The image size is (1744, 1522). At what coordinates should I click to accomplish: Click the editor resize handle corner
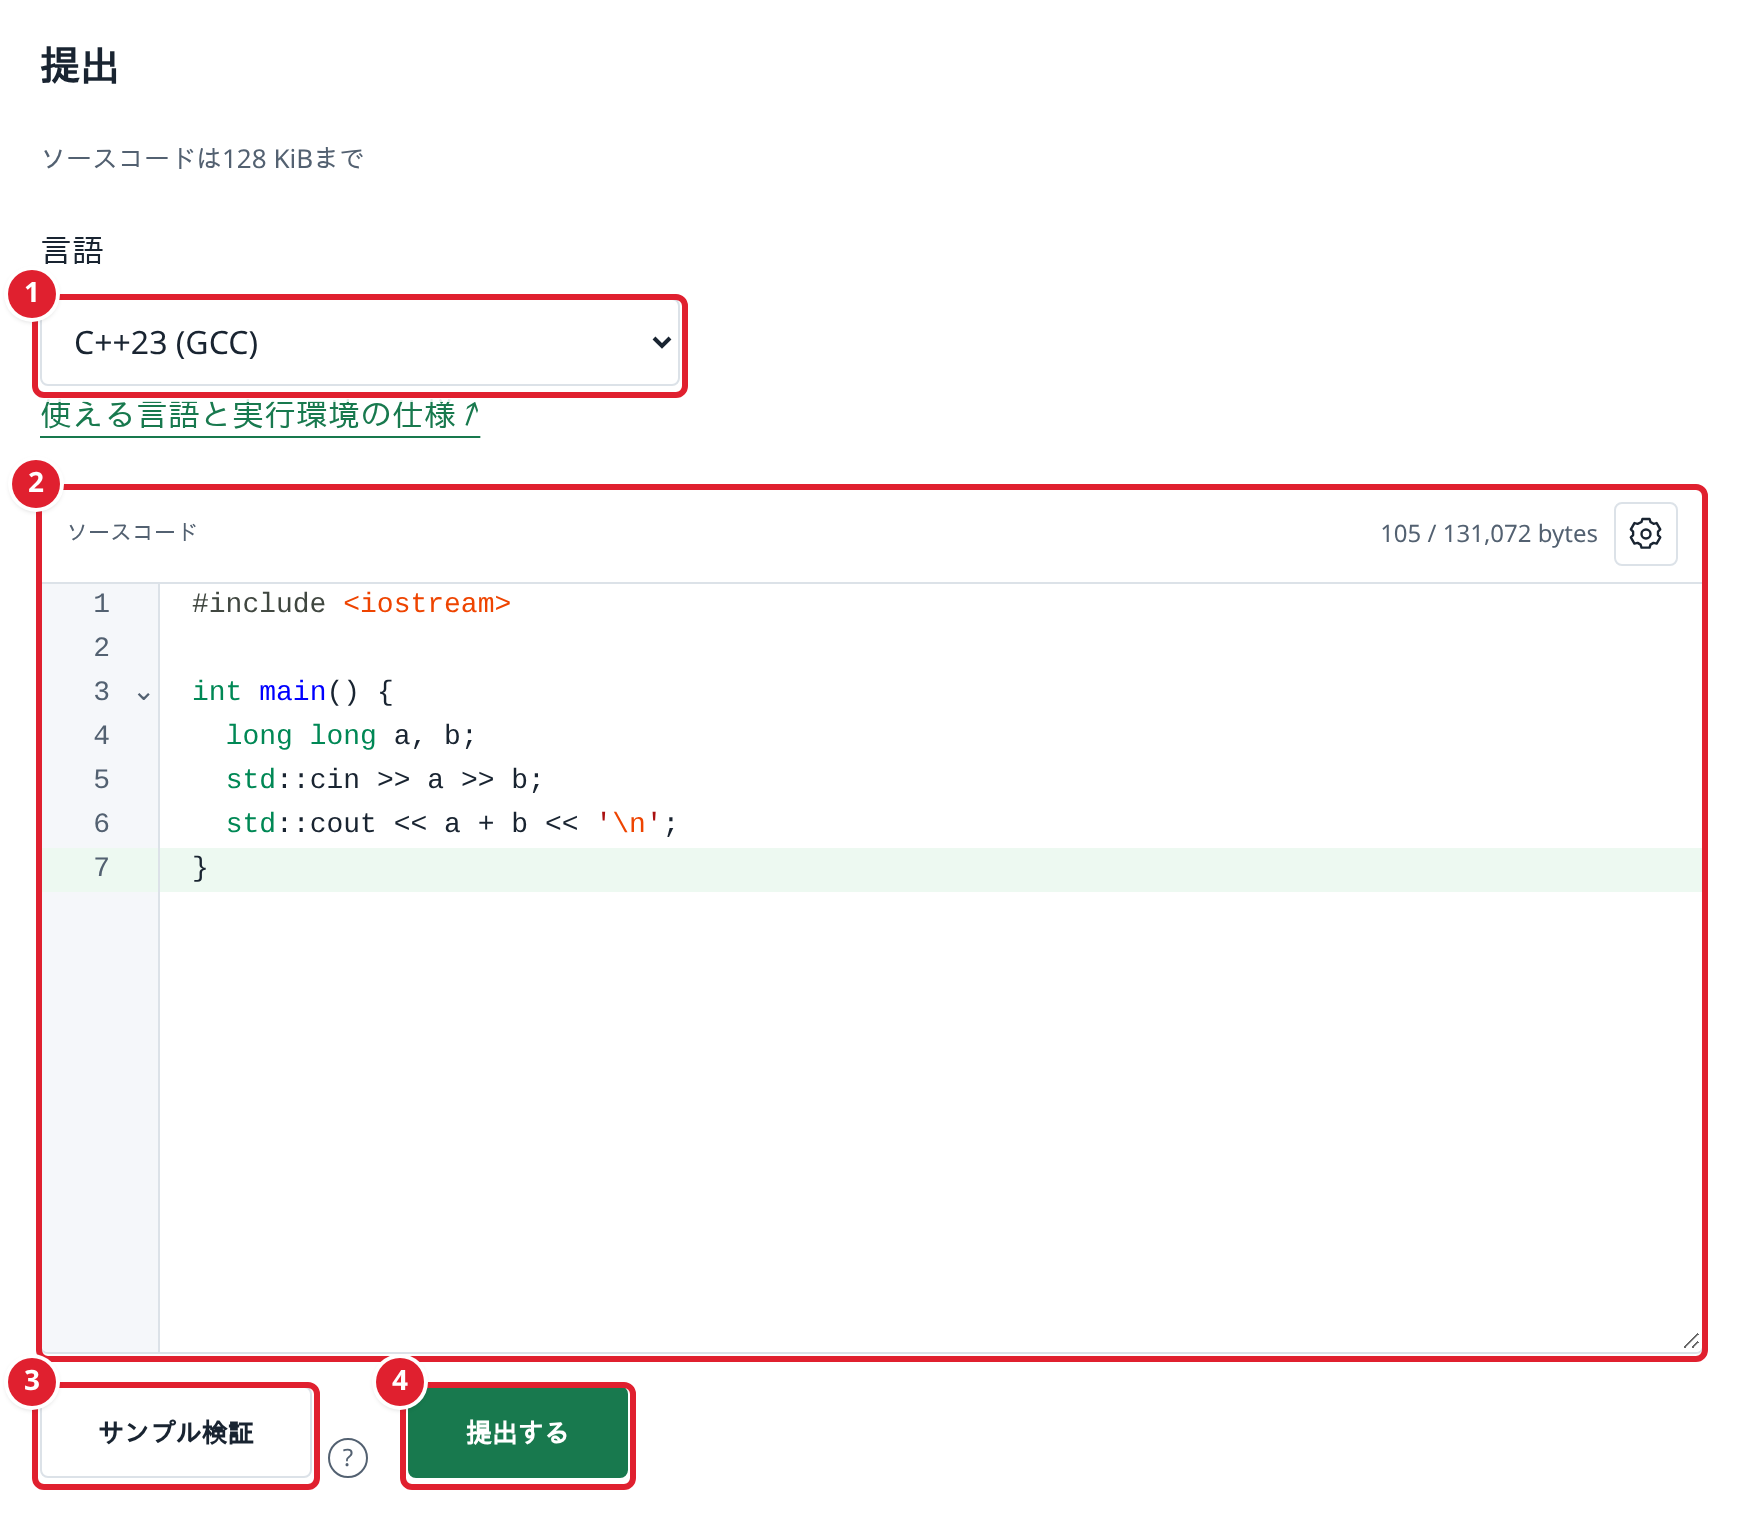point(1691,1341)
